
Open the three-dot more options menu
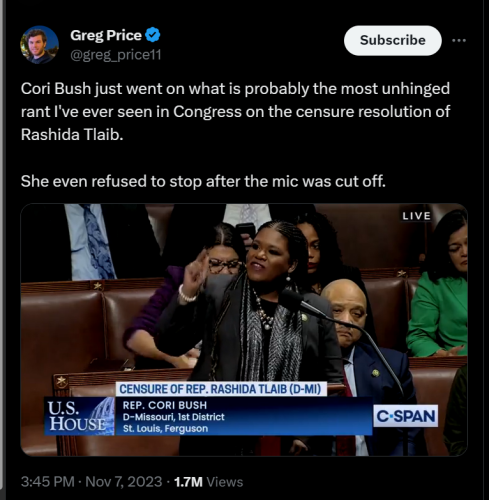[459, 40]
